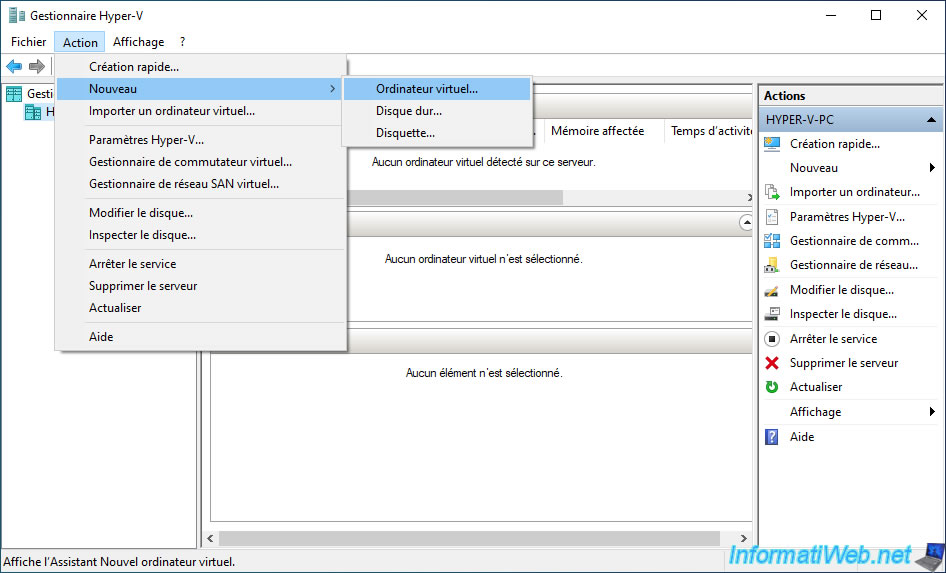Click Aucun élément n'est sélectionné text

point(484,373)
